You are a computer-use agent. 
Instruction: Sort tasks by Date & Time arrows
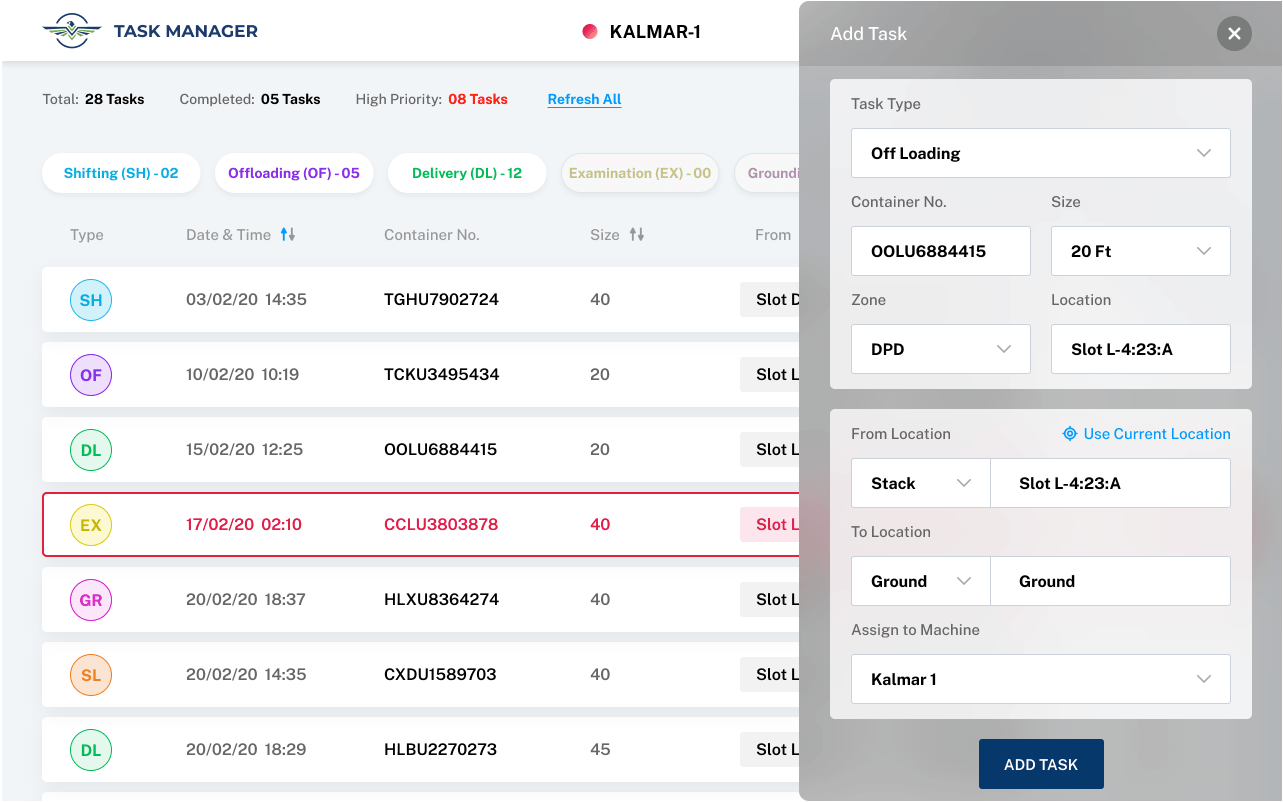pyautogui.click(x=288, y=235)
